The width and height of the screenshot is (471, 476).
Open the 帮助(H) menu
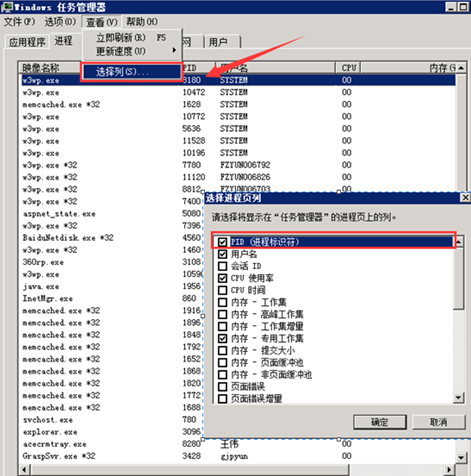[142, 22]
